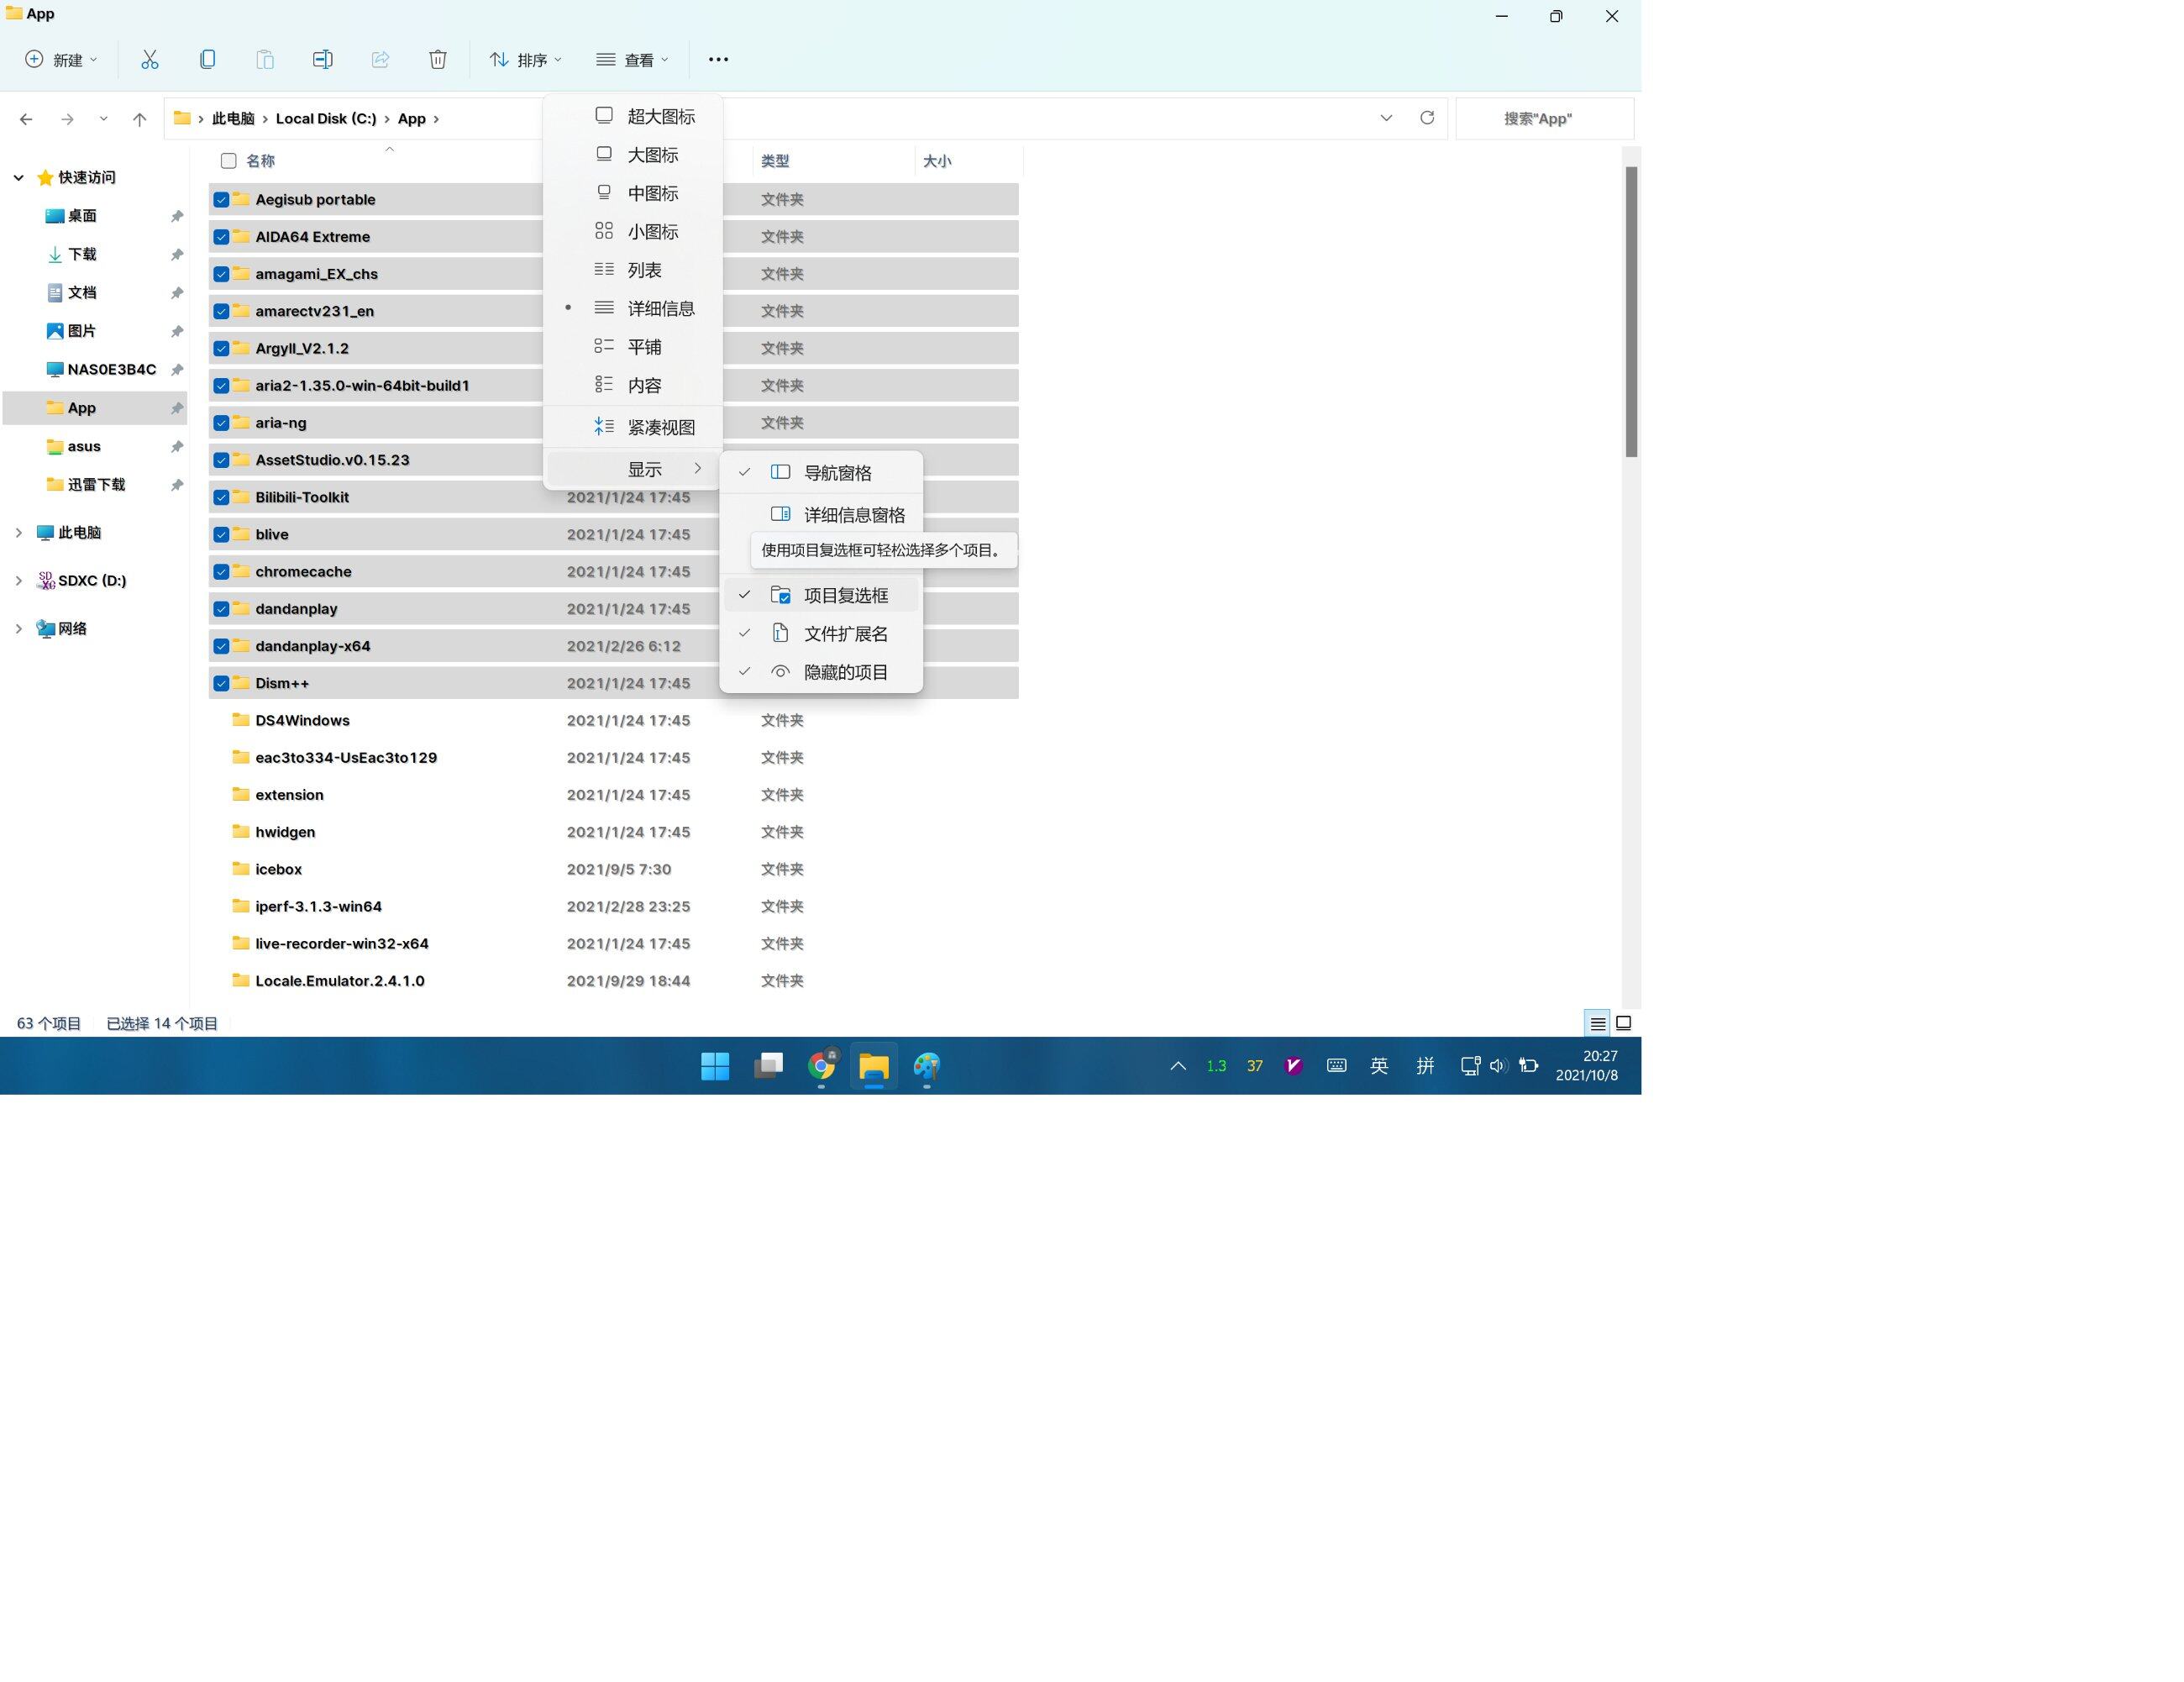Click the volume speaker tray icon

click(x=1498, y=1066)
